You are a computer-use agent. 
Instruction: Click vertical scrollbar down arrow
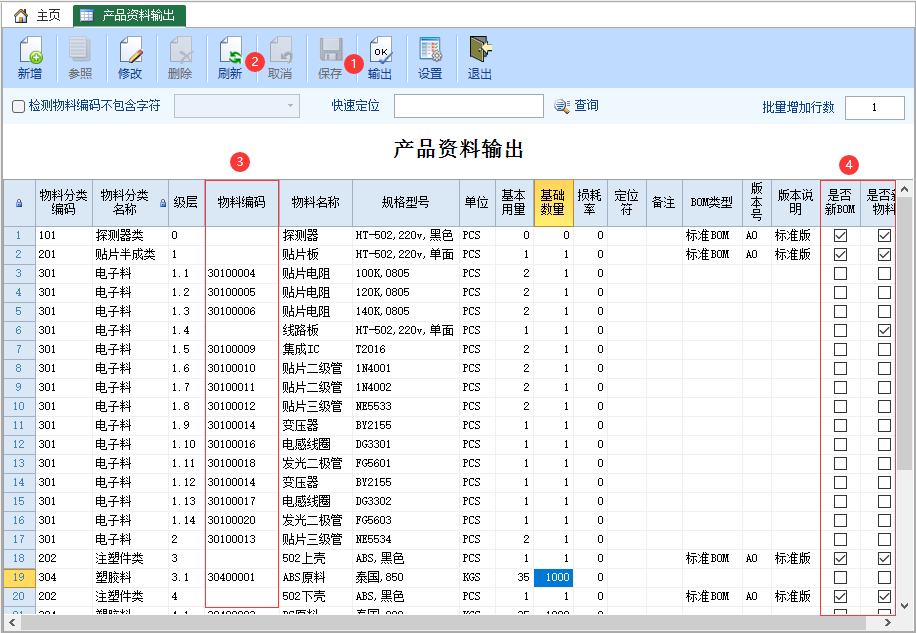[x=905, y=606]
